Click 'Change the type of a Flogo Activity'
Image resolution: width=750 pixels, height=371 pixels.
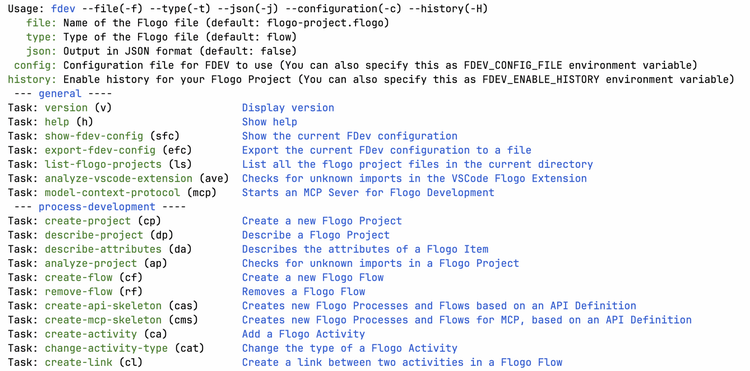coord(350,348)
